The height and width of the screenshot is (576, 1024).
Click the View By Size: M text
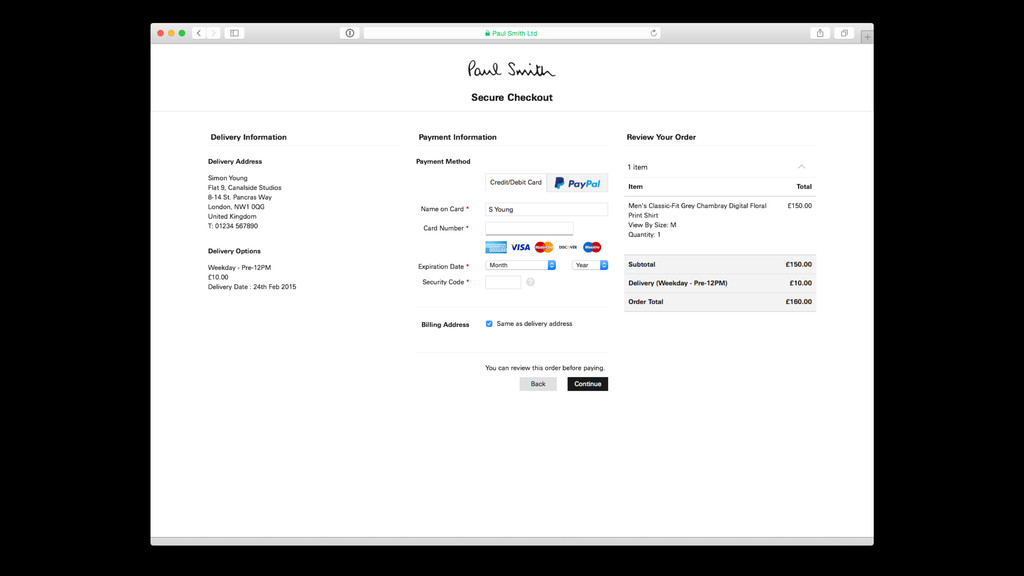[x=652, y=225]
